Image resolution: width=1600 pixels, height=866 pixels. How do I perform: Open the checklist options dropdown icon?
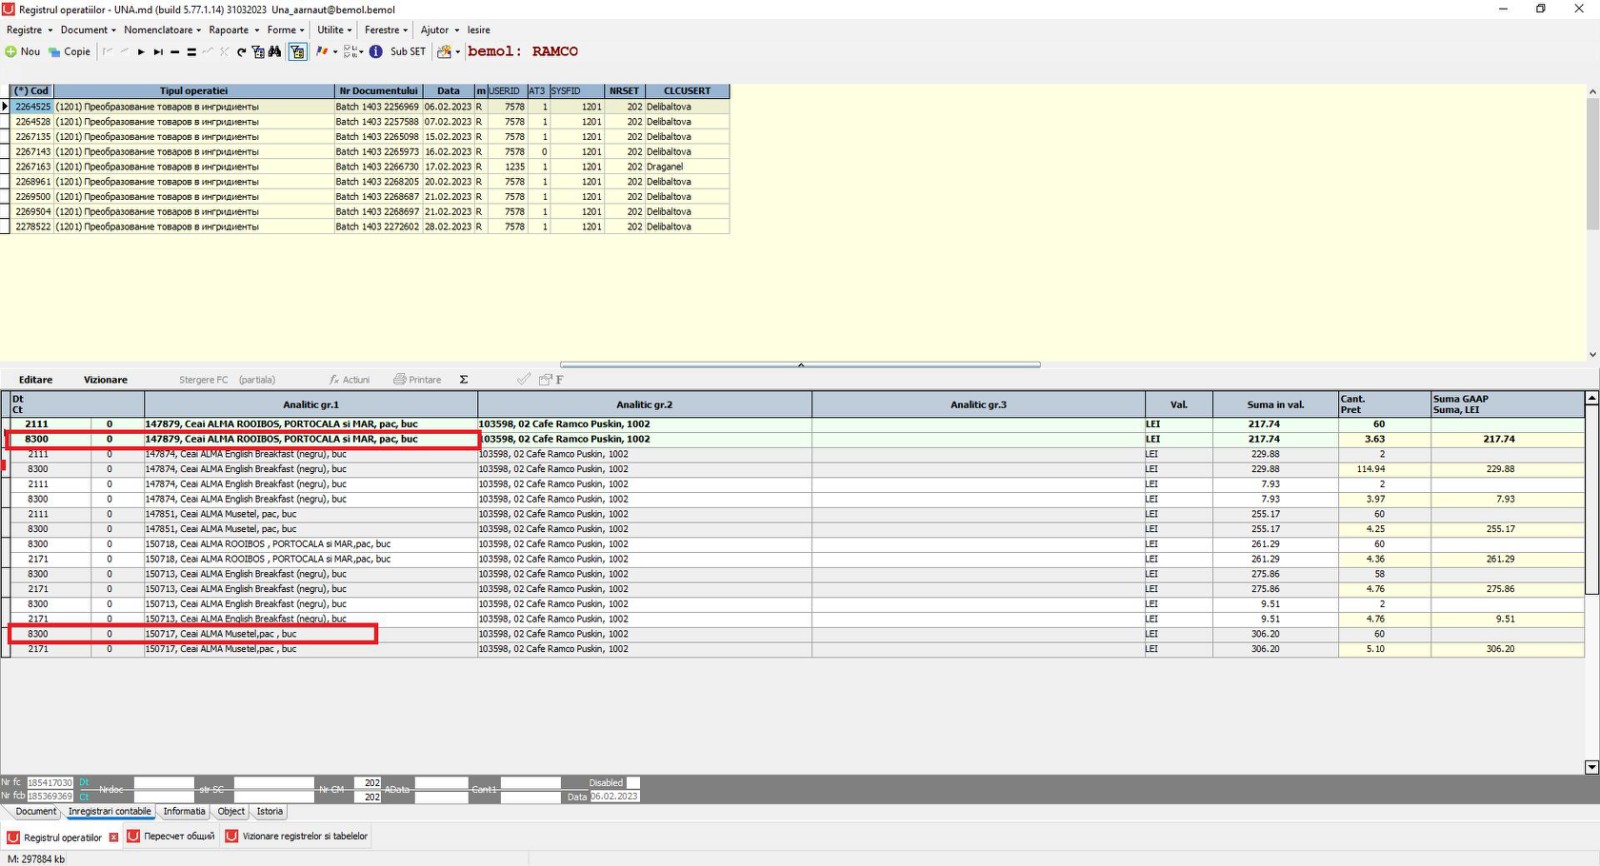pos(353,52)
